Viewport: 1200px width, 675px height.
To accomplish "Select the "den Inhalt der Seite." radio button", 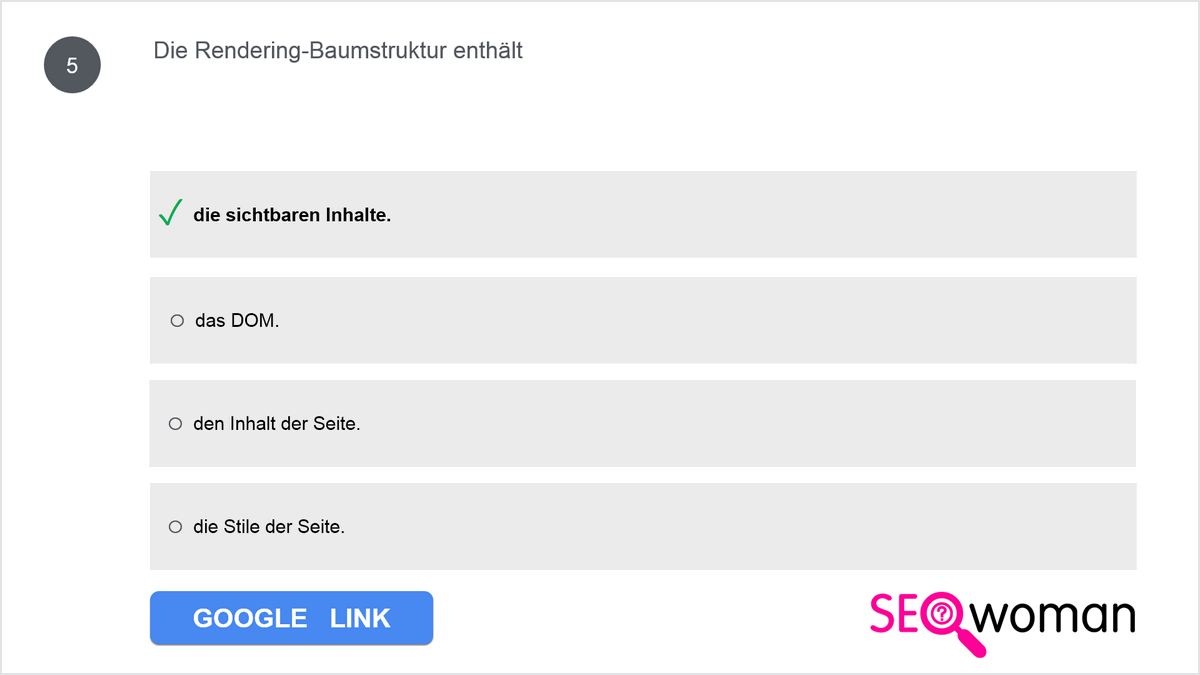I will [175, 424].
